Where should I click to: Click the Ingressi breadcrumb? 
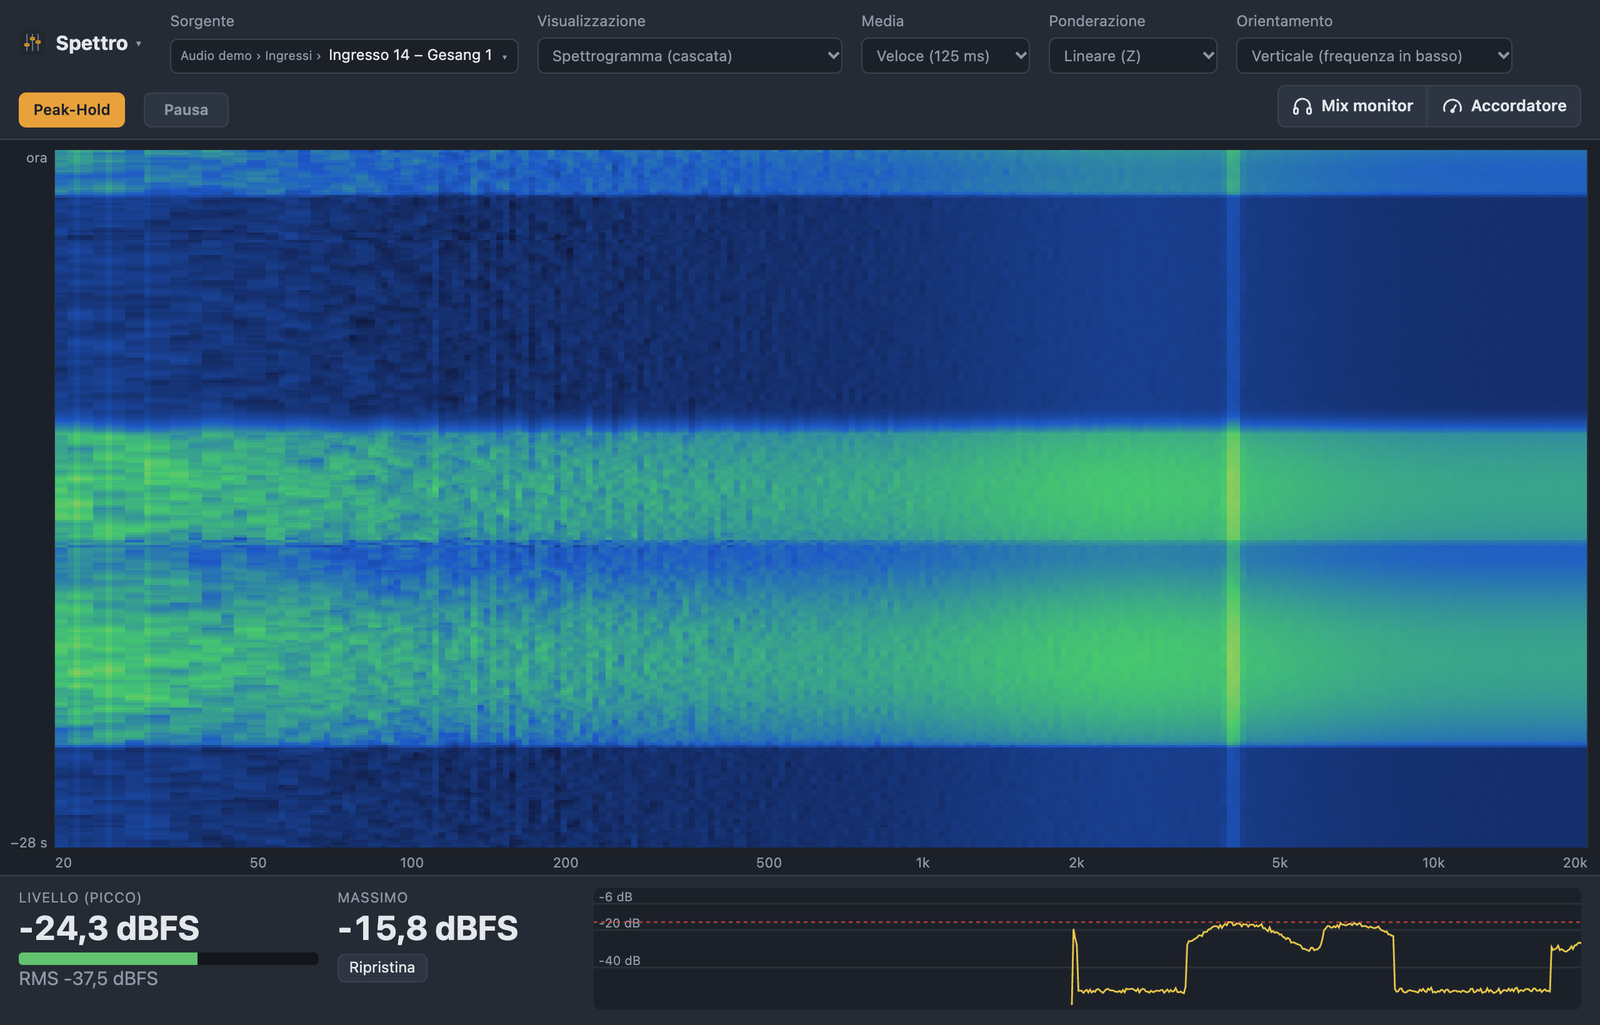pyautogui.click(x=288, y=56)
